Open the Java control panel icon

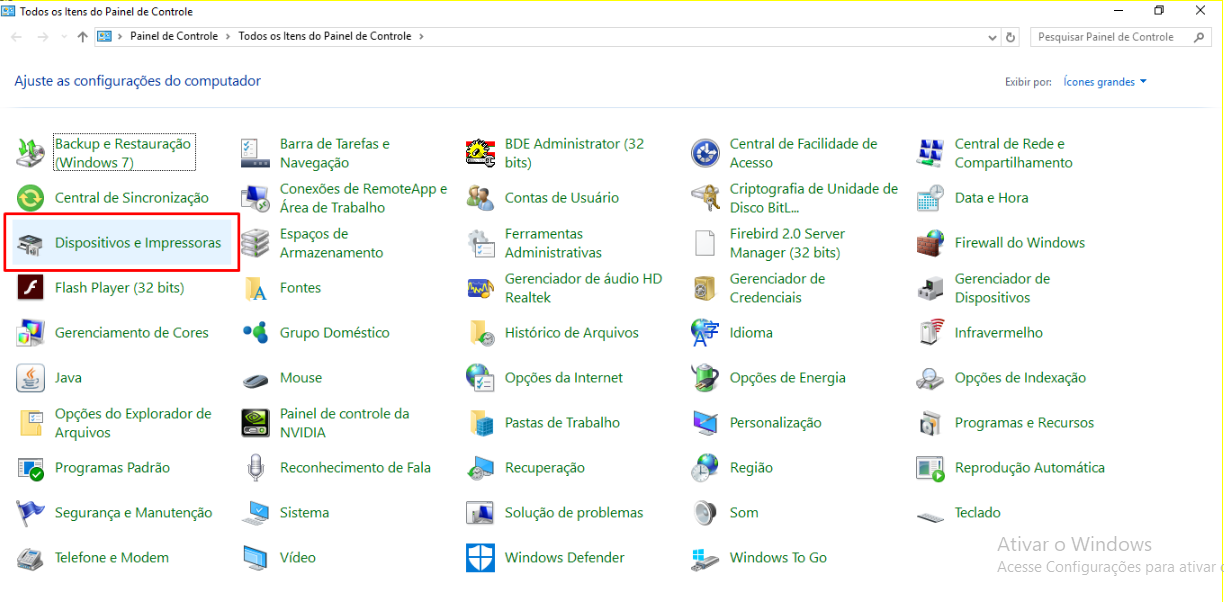pos(31,378)
